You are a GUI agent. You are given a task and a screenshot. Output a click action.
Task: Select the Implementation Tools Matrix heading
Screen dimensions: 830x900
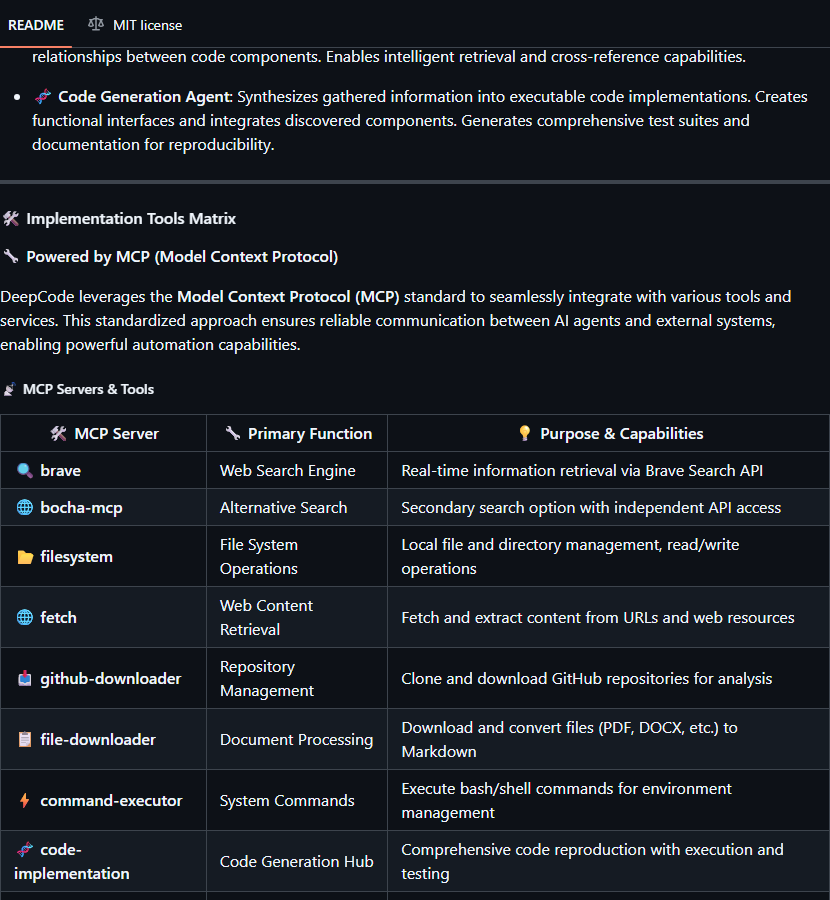131,219
